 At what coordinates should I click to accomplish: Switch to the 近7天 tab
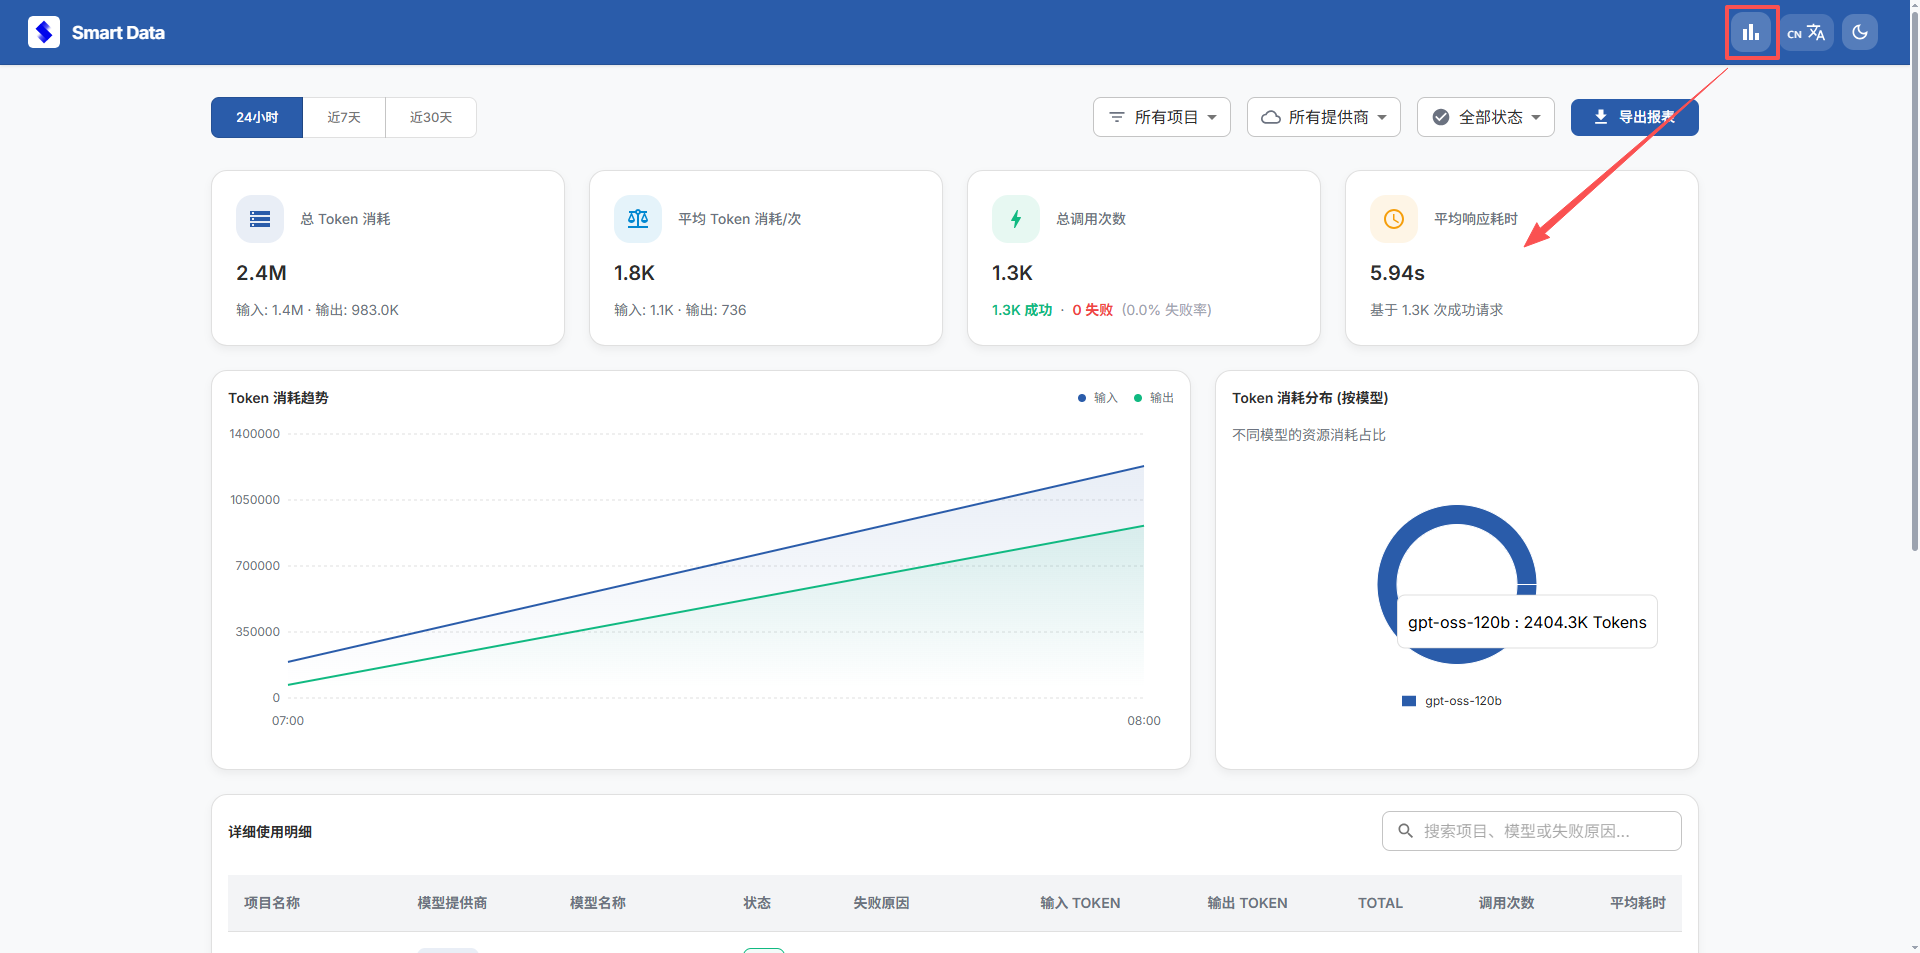[344, 118]
